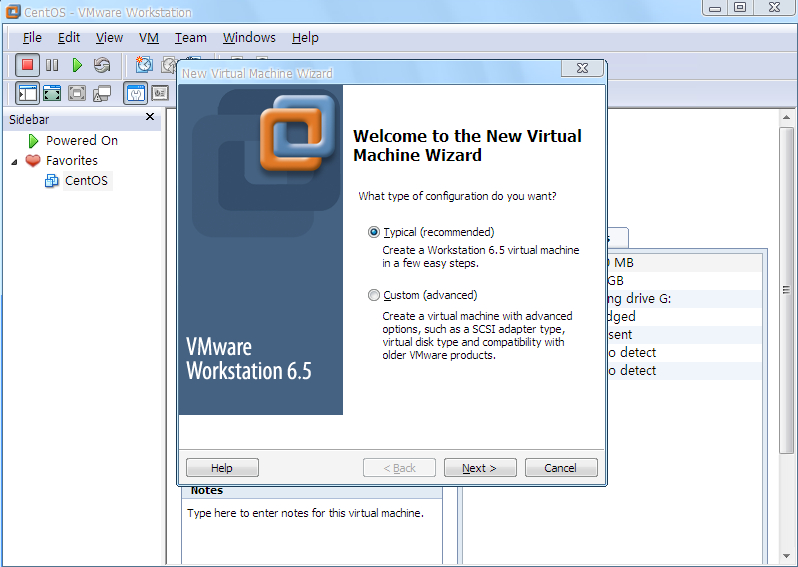Click the 'ng drive G:' device row
The height and width of the screenshot is (567, 798).
[x=684, y=299]
